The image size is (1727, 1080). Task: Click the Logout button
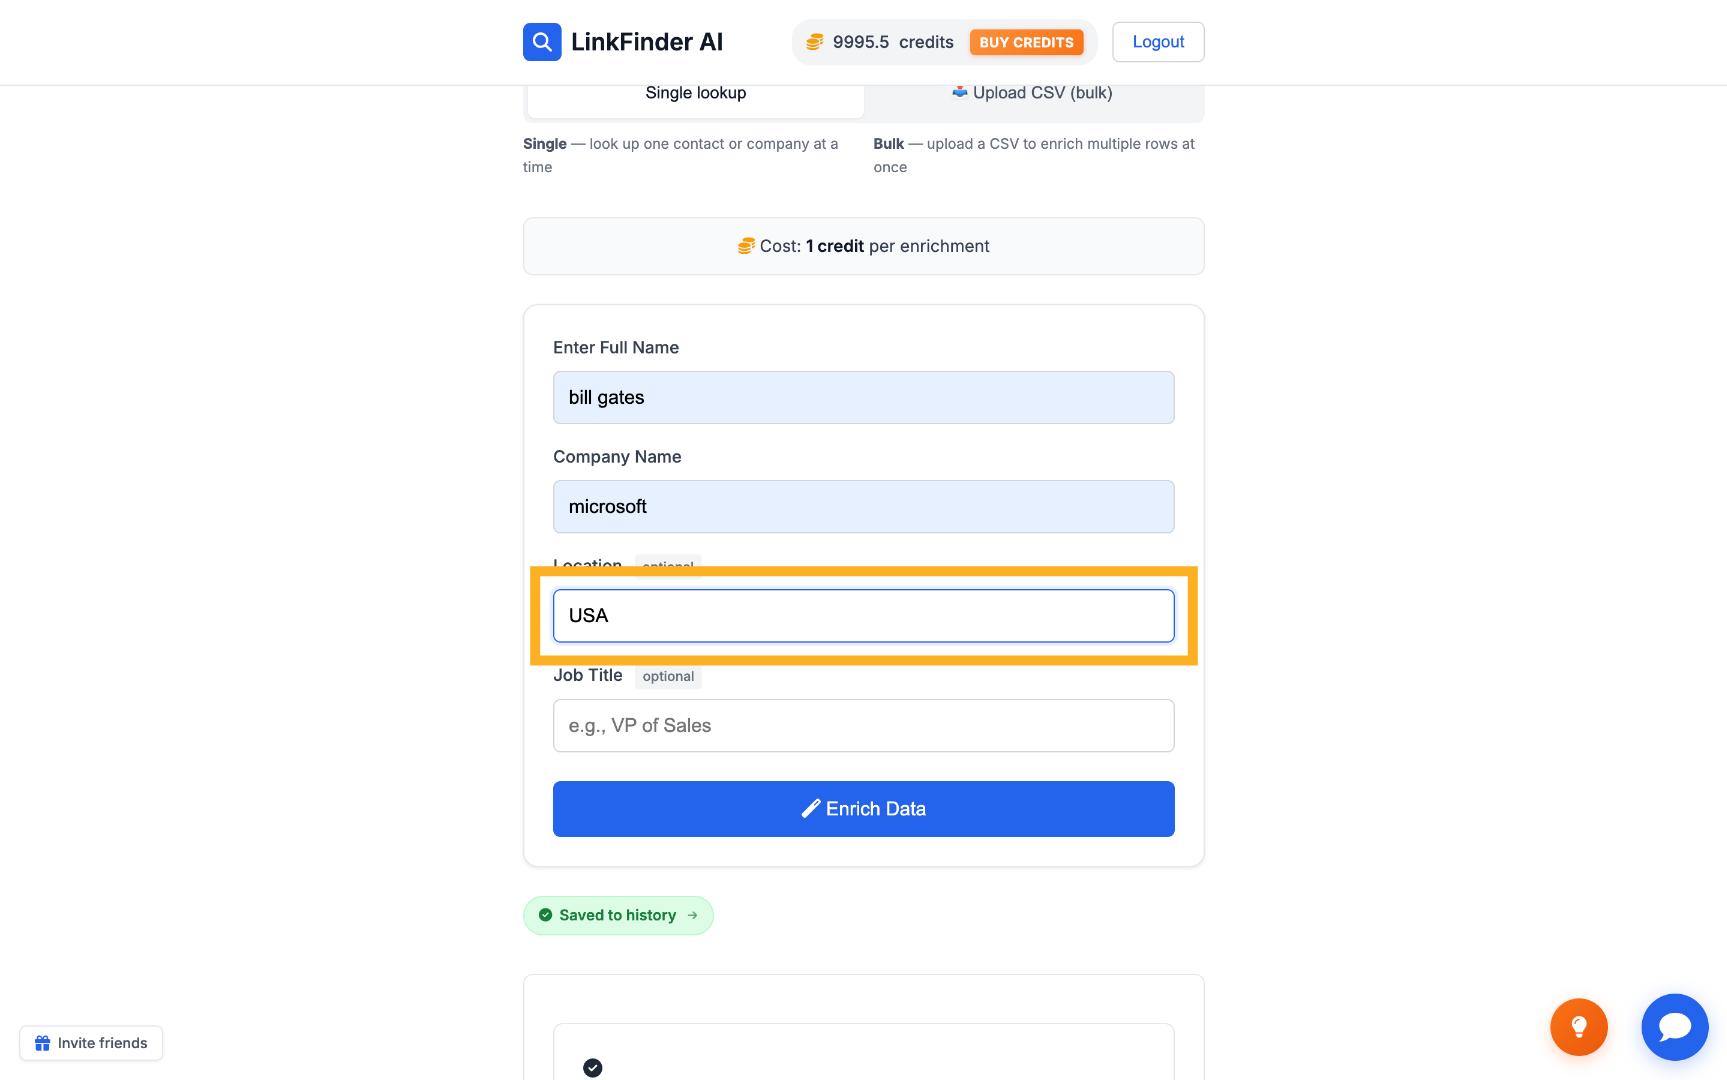(x=1158, y=42)
